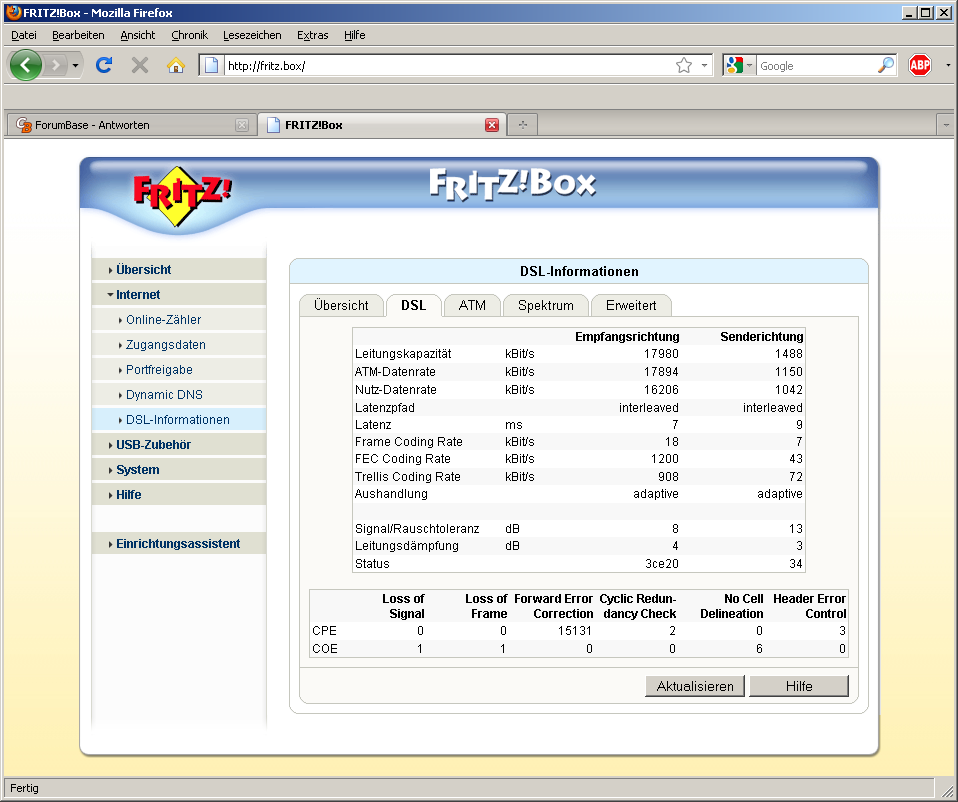Image resolution: width=958 pixels, height=802 pixels.
Task: Open the Lesezeichen menu
Action: point(252,35)
